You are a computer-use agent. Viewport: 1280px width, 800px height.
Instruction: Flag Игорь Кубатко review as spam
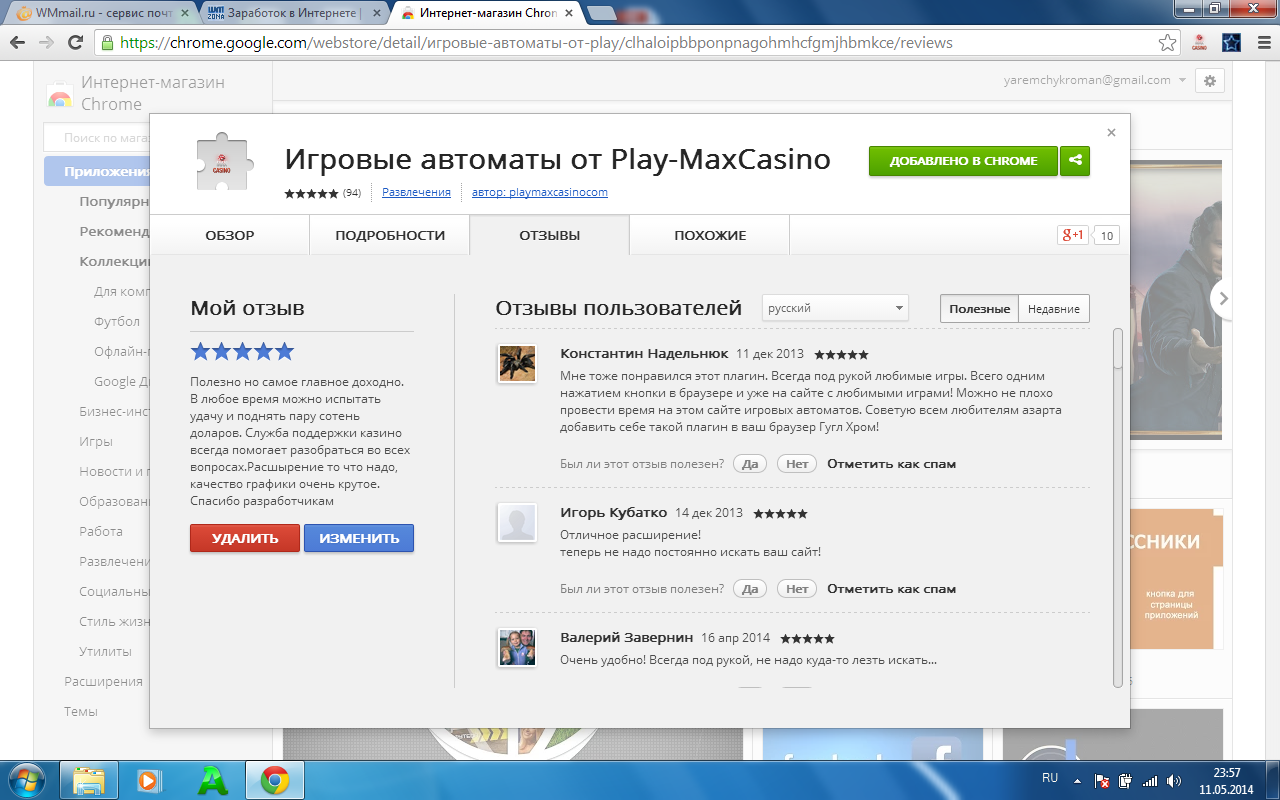click(x=891, y=589)
